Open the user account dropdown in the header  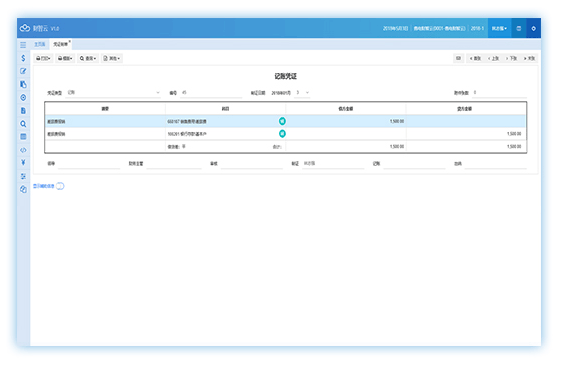click(499, 28)
